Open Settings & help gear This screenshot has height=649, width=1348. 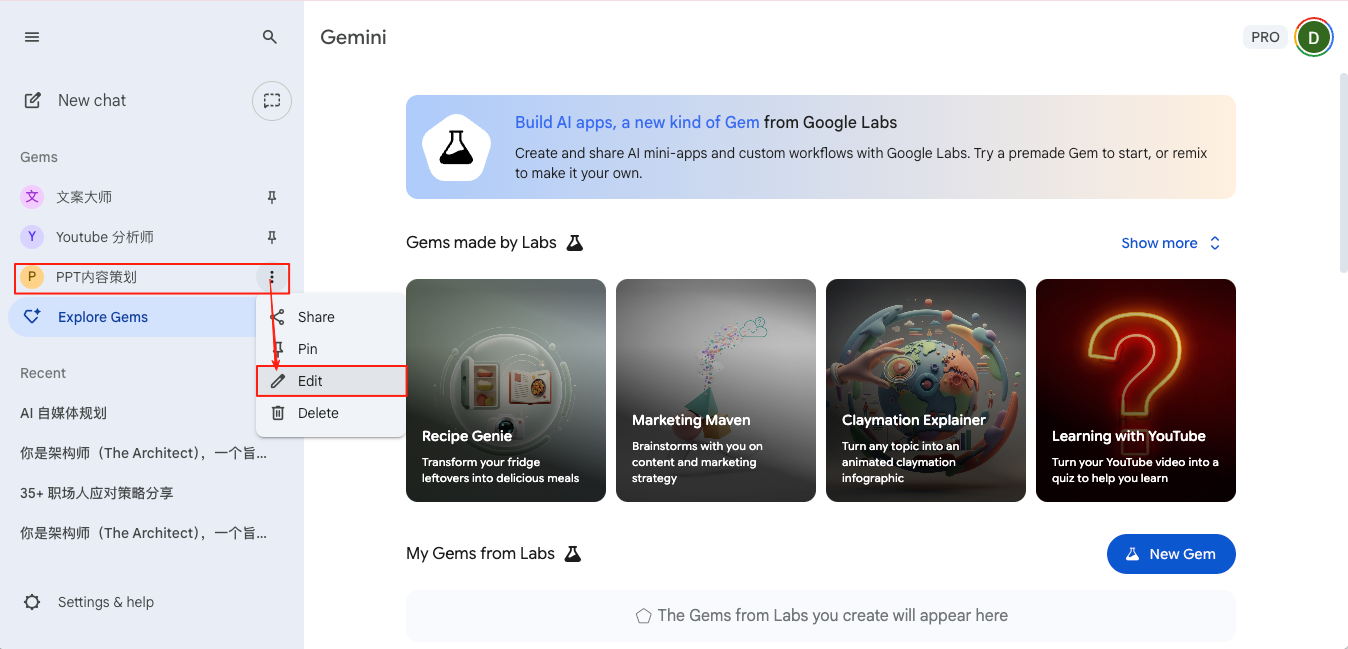pos(32,602)
